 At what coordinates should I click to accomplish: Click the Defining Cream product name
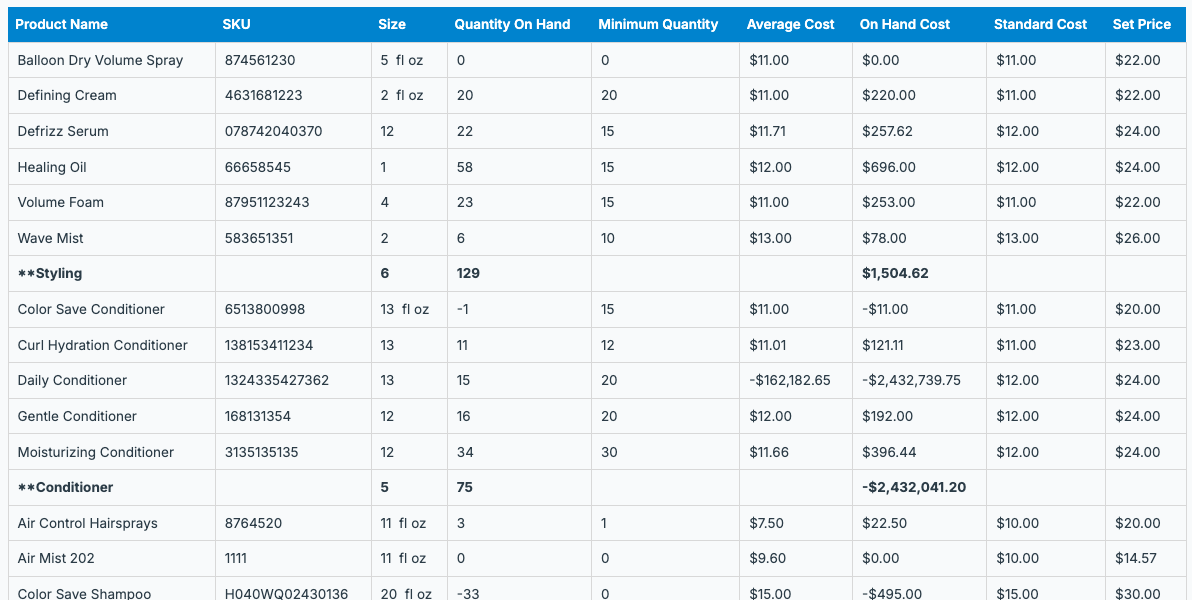tap(67, 96)
